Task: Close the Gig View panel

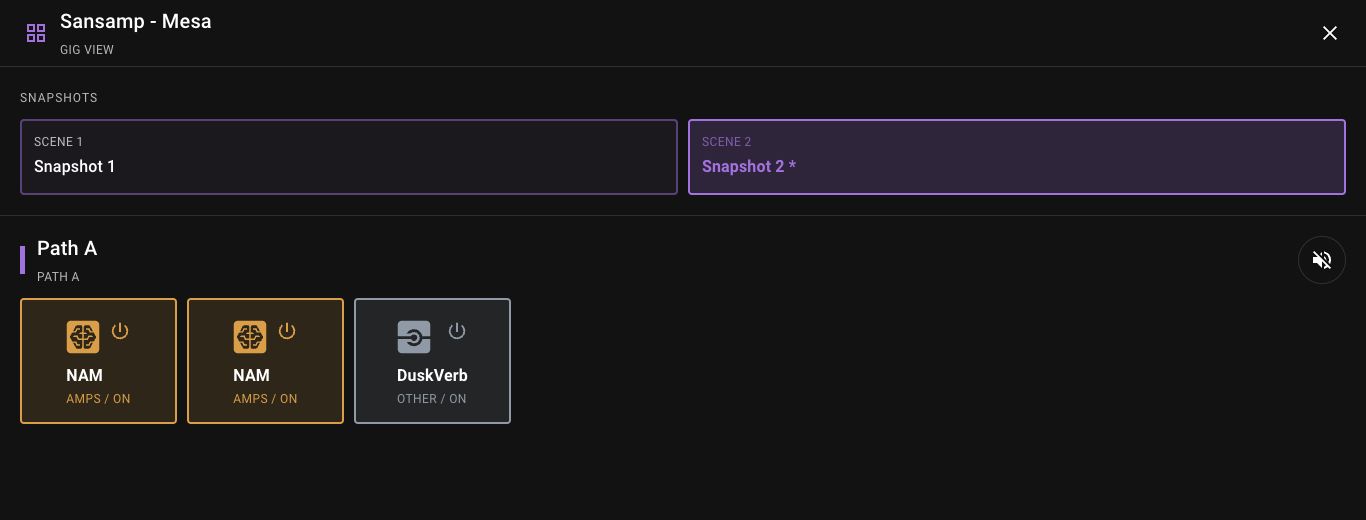Action: point(1330,33)
